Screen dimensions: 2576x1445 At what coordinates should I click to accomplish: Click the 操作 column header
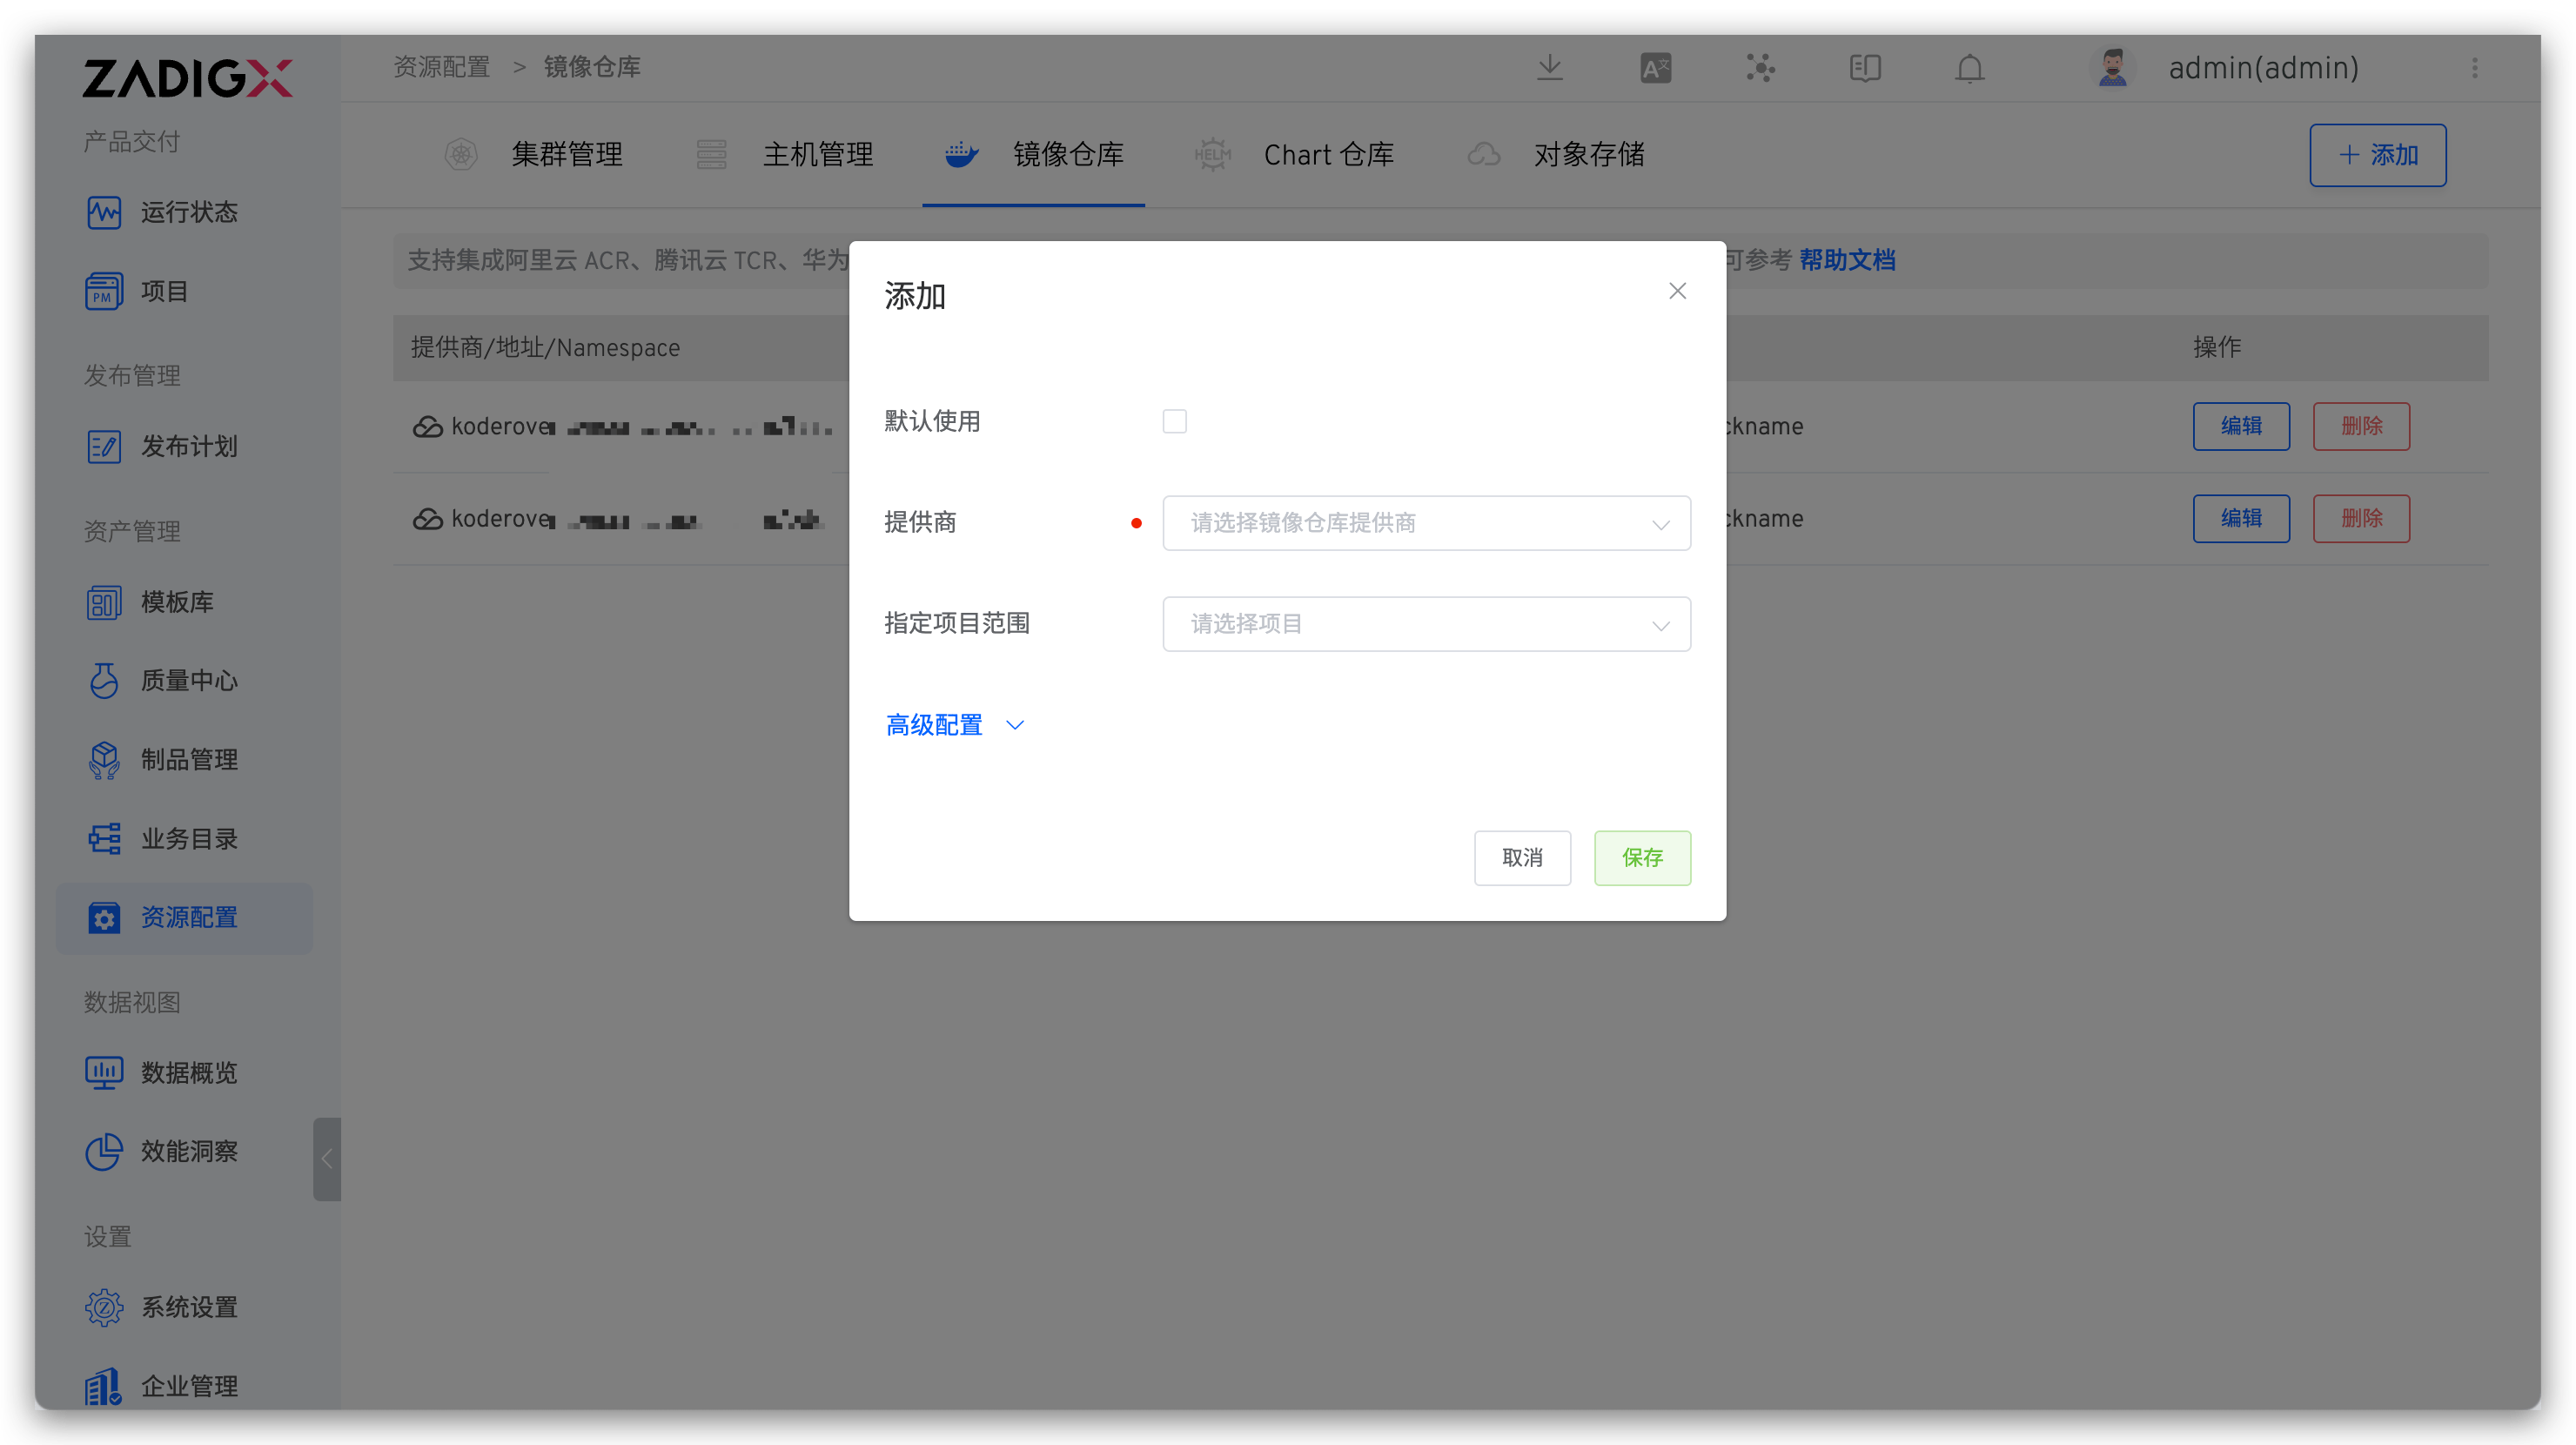coord(2217,347)
